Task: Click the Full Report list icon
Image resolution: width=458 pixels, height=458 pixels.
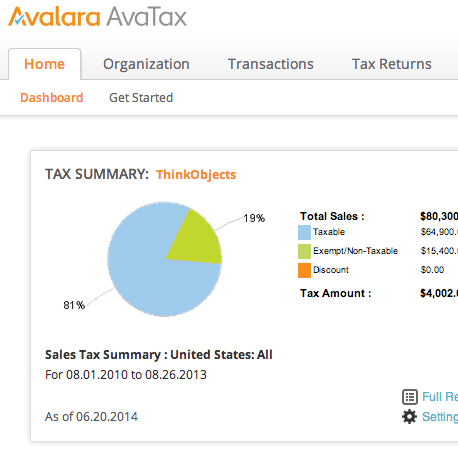Action: click(x=410, y=397)
